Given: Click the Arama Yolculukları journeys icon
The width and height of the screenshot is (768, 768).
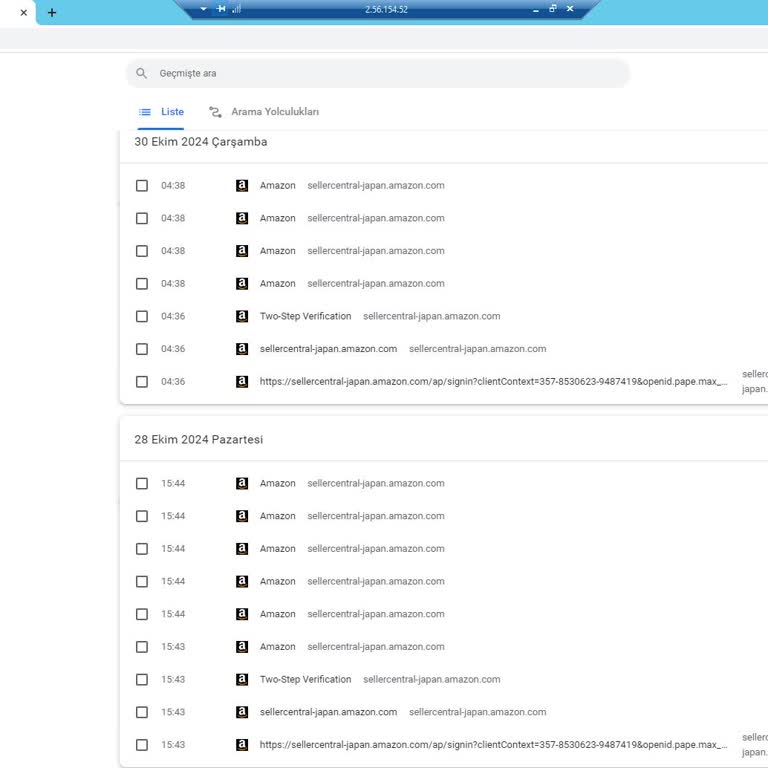Looking at the screenshot, I should pyautogui.click(x=215, y=112).
